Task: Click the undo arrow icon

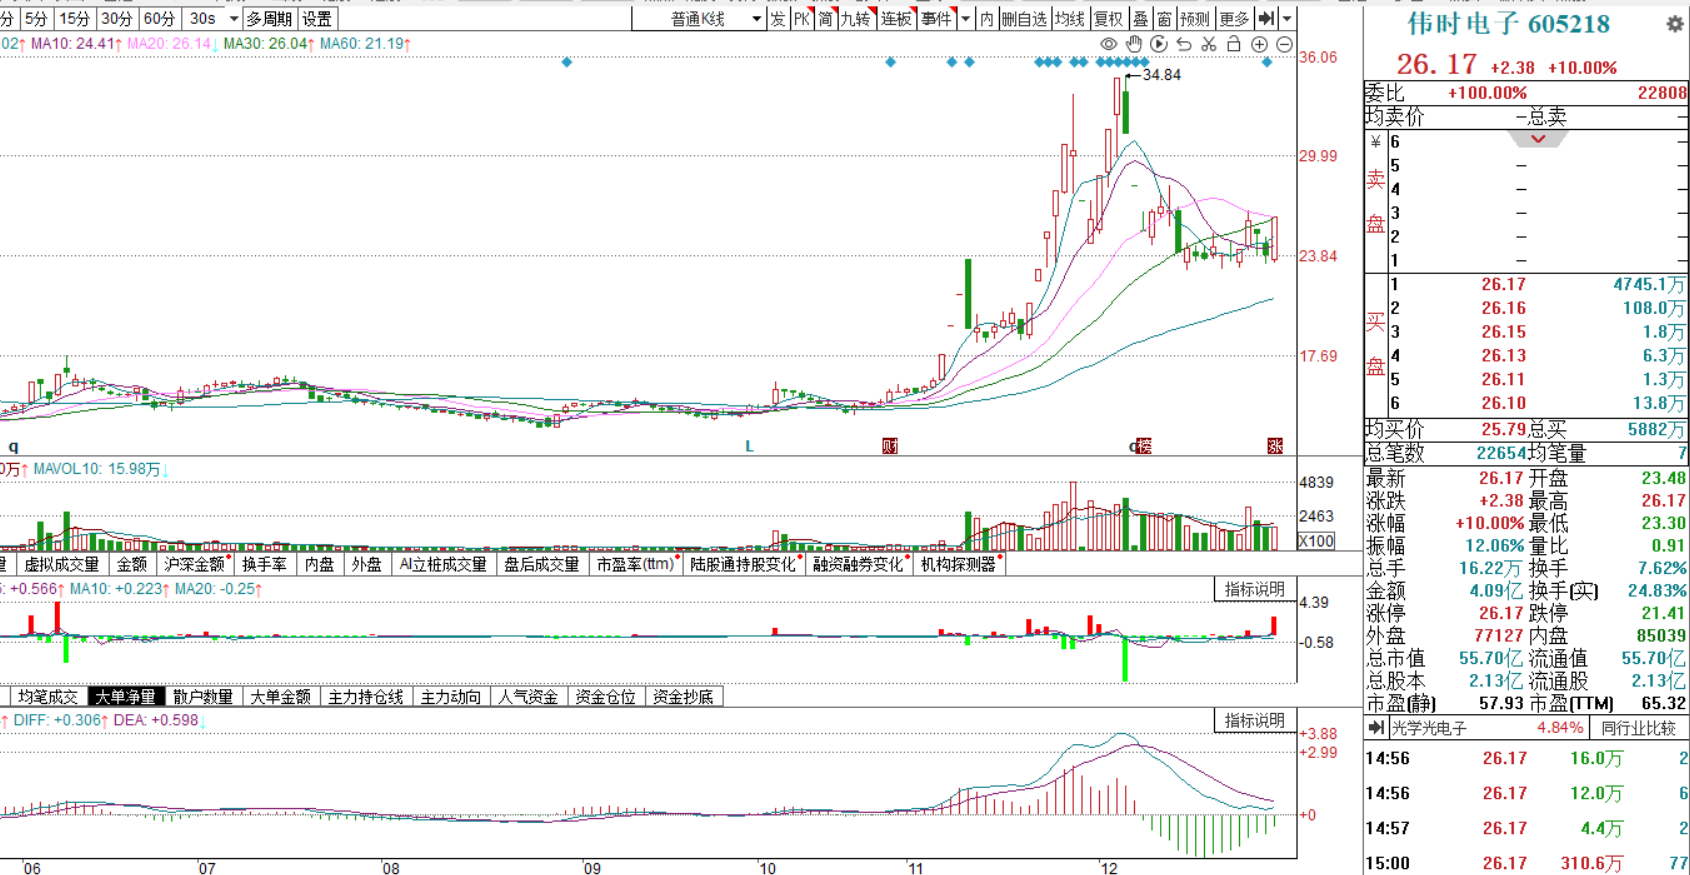Action: click(x=1184, y=44)
